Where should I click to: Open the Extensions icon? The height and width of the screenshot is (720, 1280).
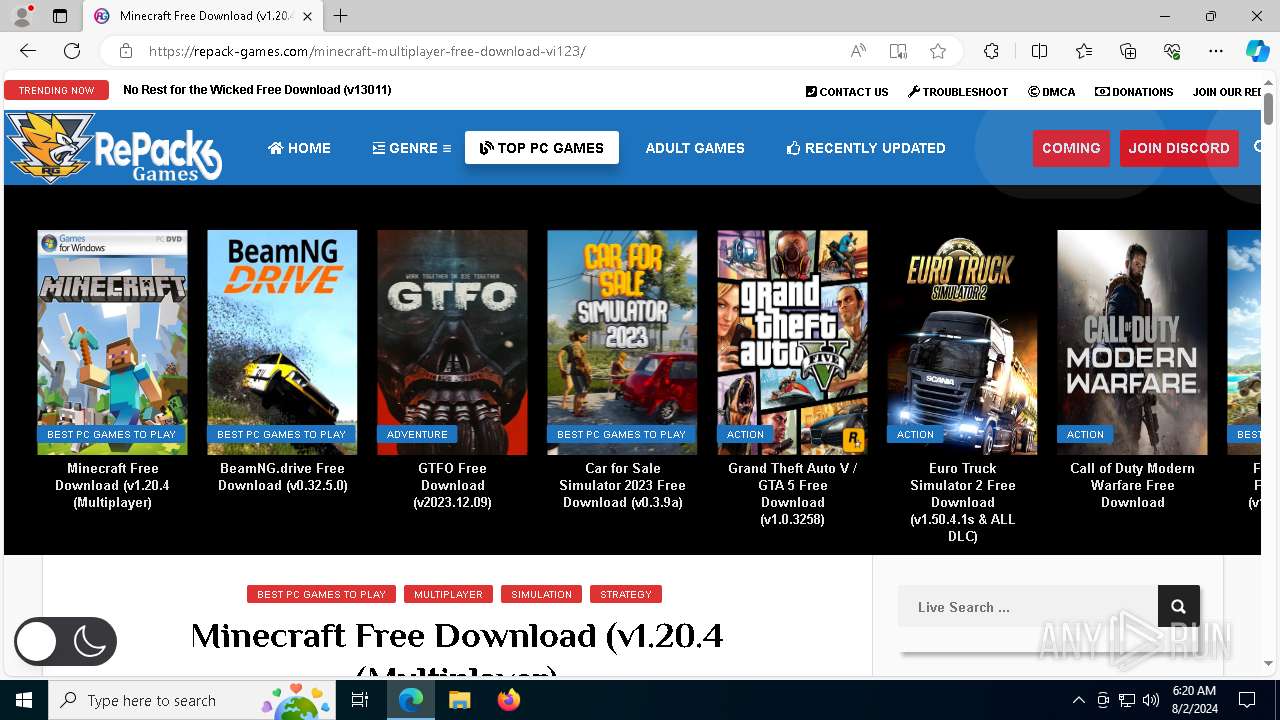tap(991, 51)
